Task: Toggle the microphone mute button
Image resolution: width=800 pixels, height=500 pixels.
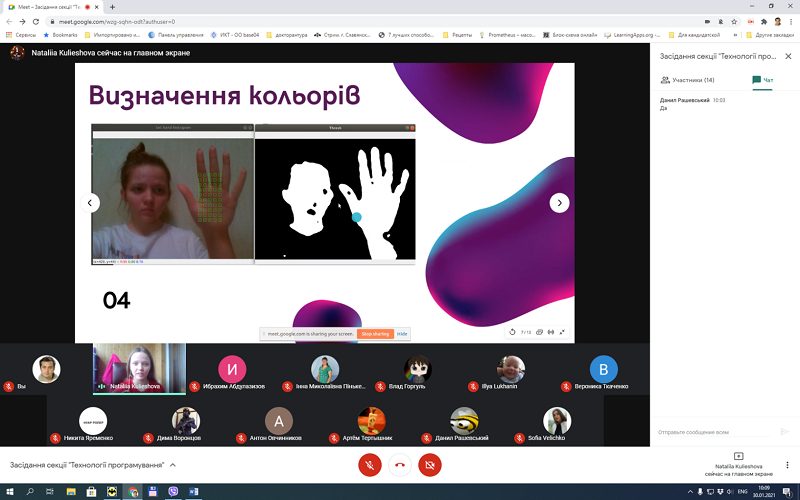Action: (x=370, y=465)
